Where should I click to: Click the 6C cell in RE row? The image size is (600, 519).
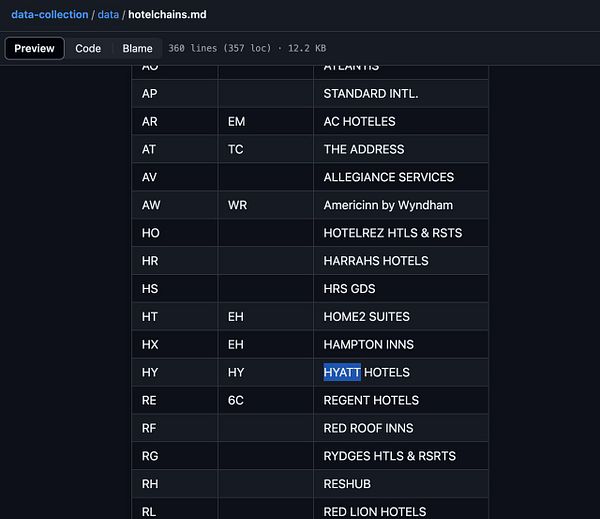pyautogui.click(x=266, y=400)
